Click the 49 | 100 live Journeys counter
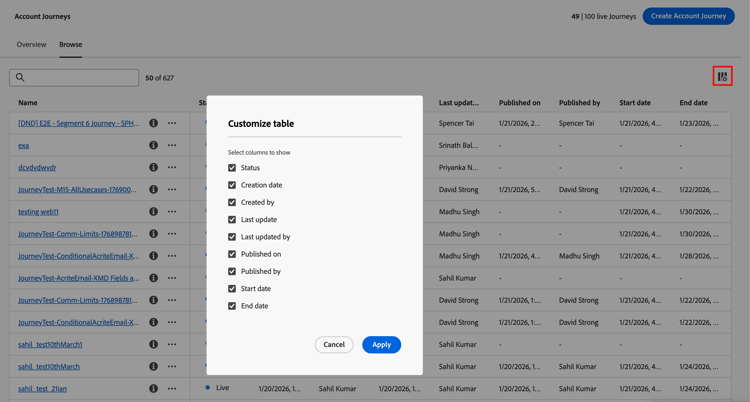The image size is (750, 402). [604, 16]
